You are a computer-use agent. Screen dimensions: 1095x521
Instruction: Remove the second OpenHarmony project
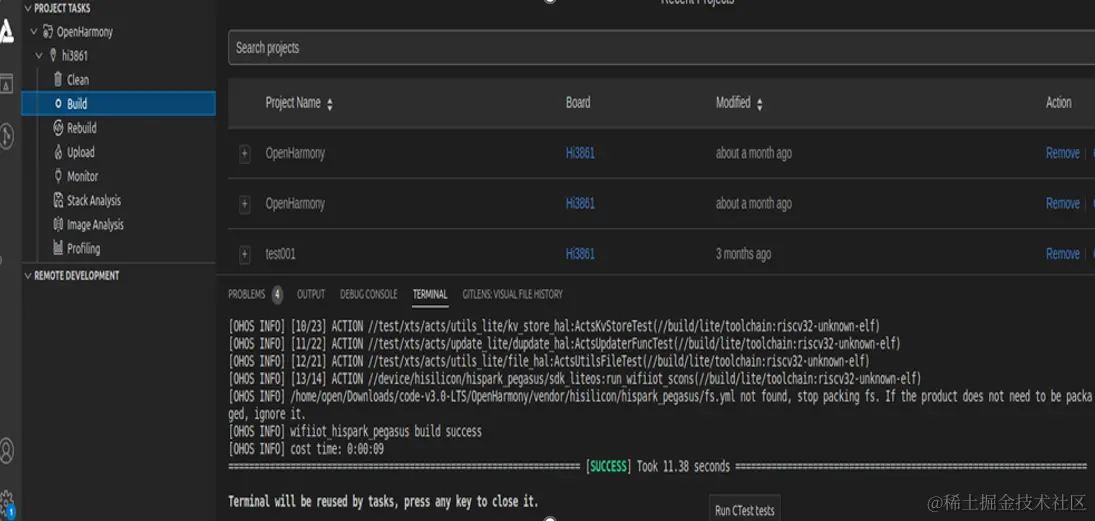click(x=1063, y=203)
